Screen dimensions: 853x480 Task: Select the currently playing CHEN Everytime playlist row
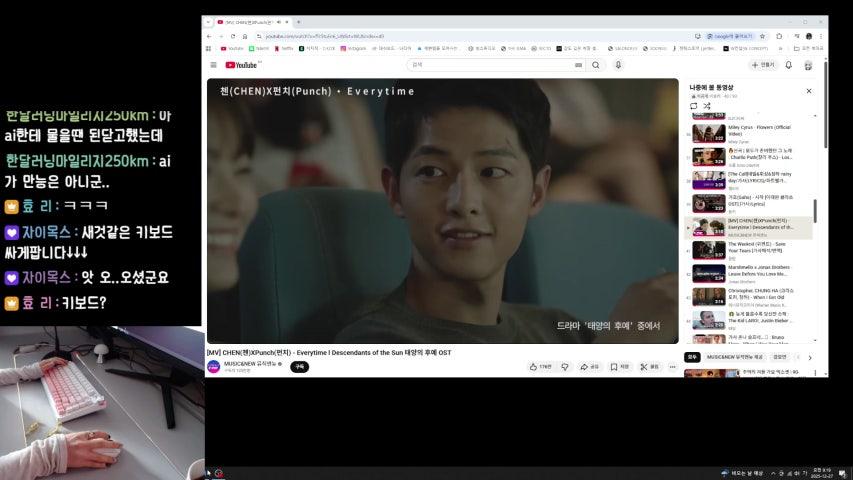pyautogui.click(x=749, y=227)
